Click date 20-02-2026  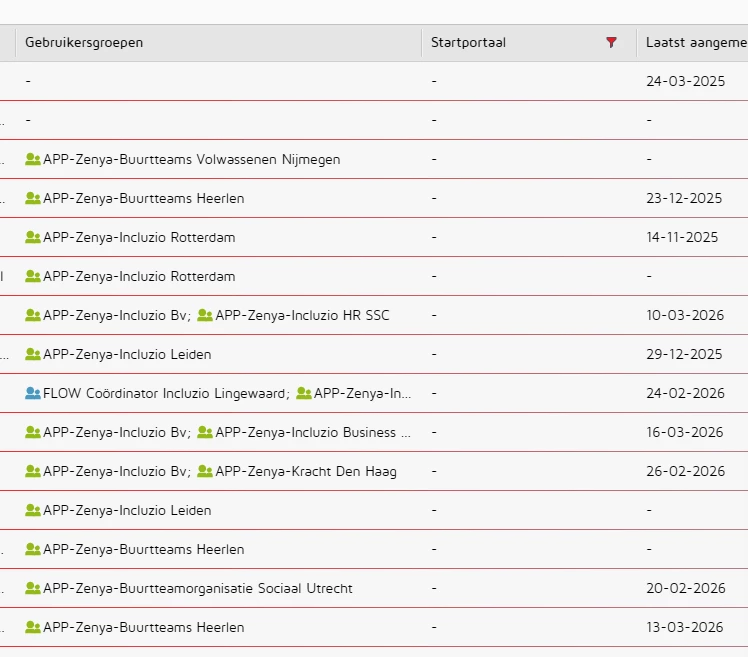click(686, 588)
